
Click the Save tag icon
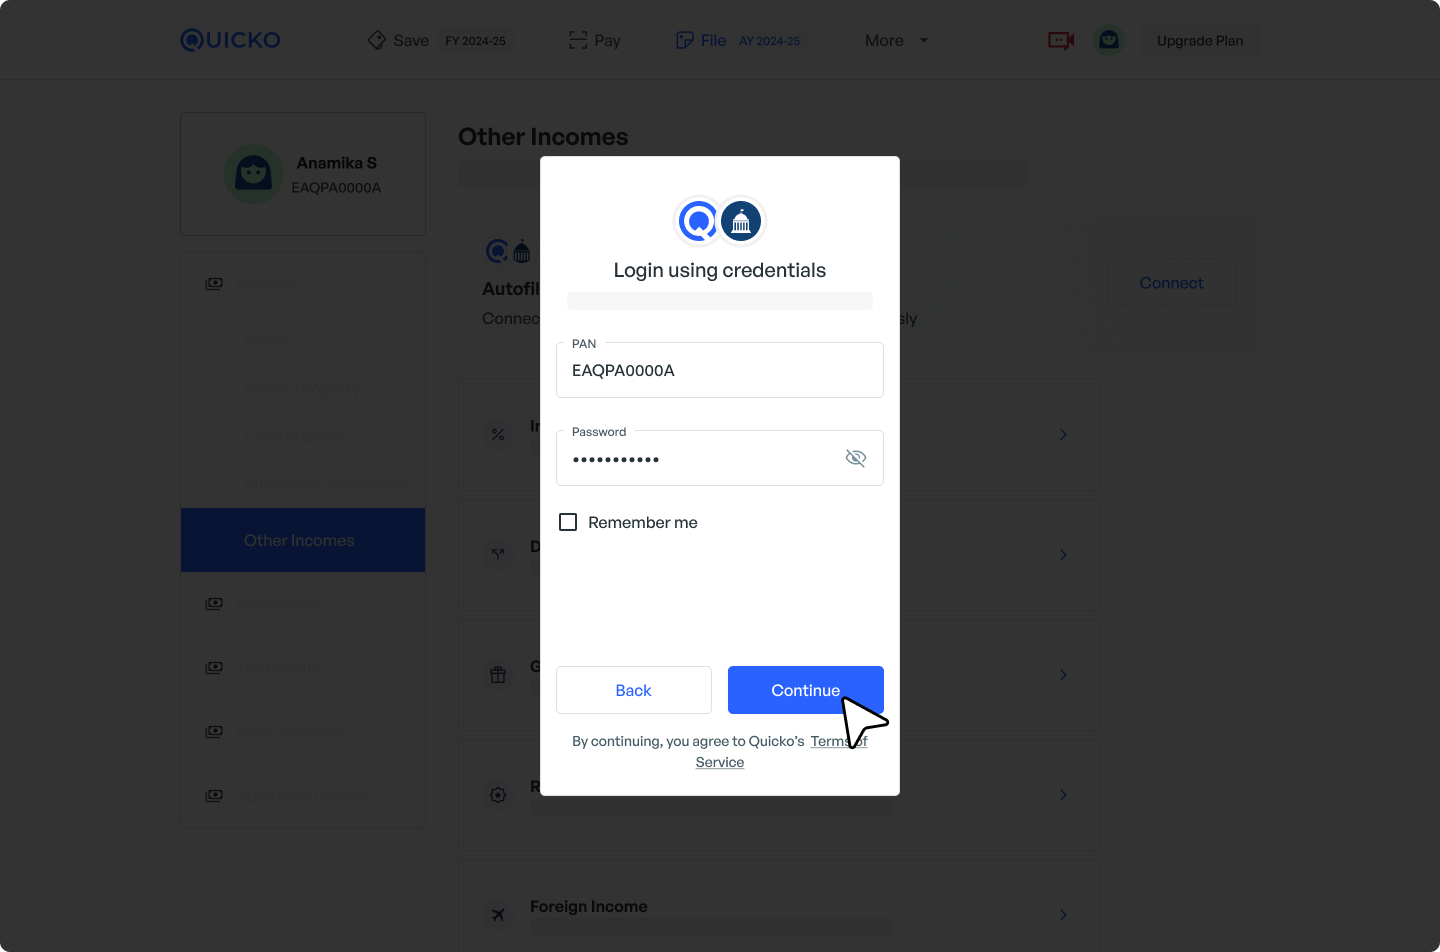(x=377, y=40)
